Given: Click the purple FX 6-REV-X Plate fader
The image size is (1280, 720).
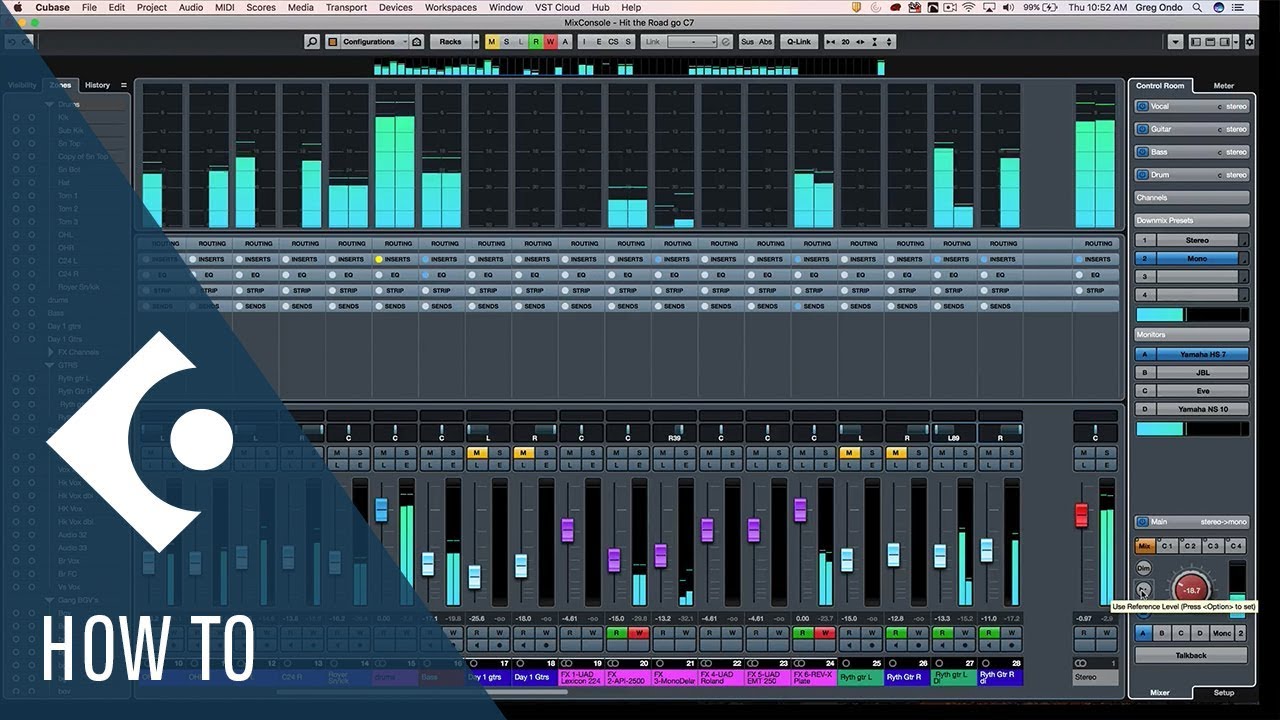Looking at the screenshot, I should pos(800,510).
